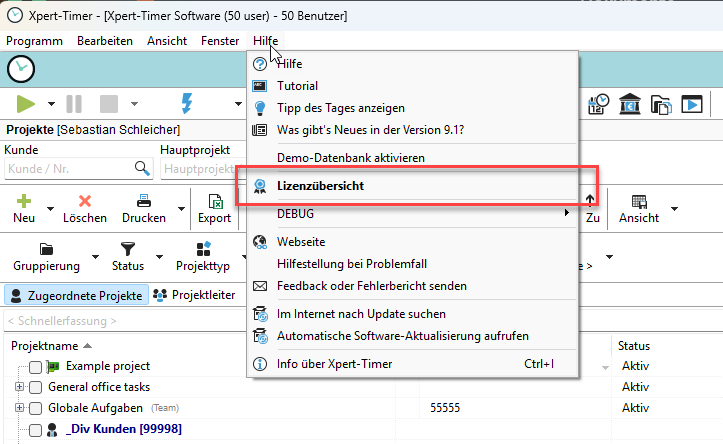
Task: Click the Löschen red X icon
Action: (85, 201)
